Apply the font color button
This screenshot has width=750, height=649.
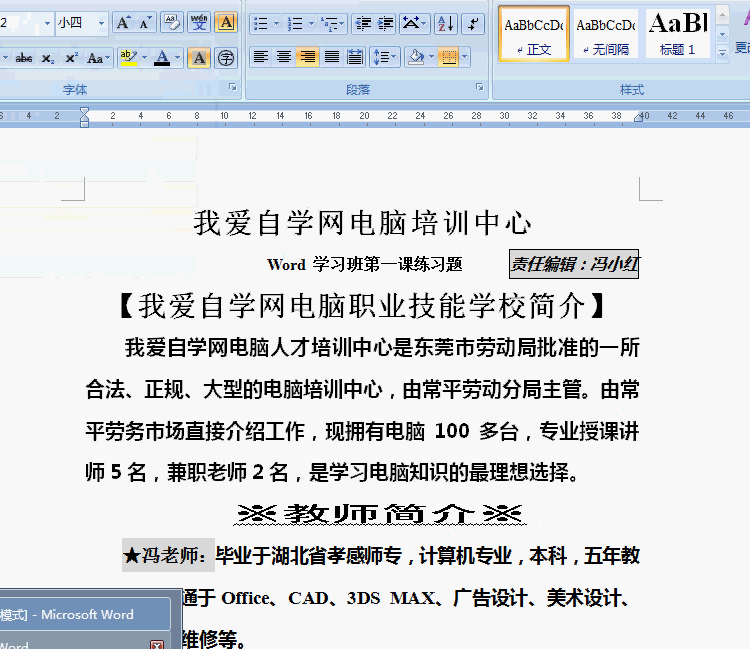(x=162, y=58)
